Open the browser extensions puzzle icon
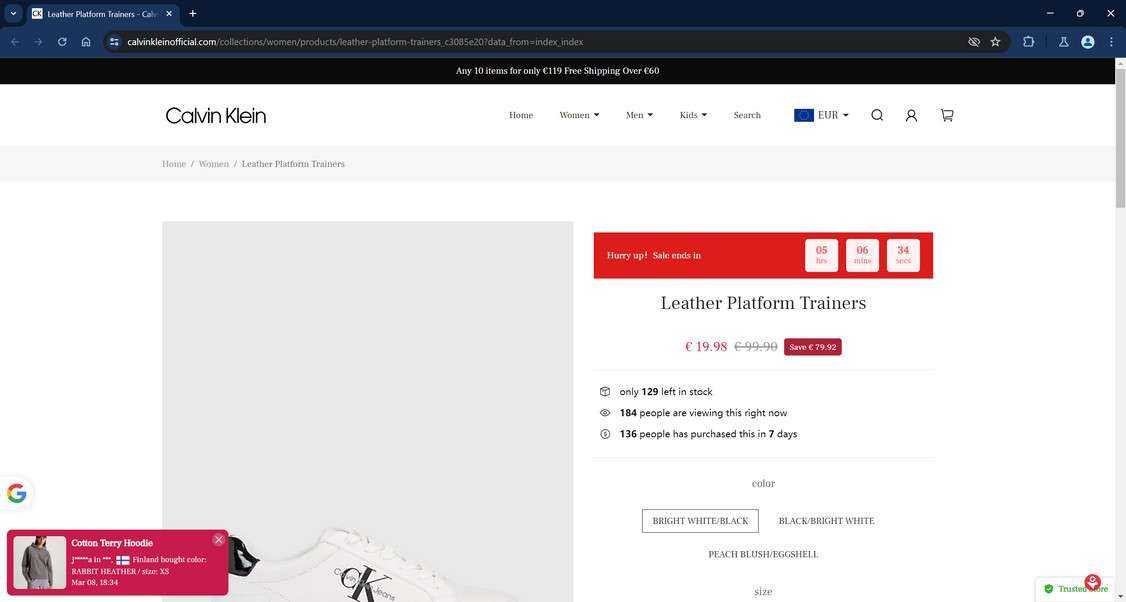Viewport: 1126px width, 602px height. click(x=1028, y=42)
